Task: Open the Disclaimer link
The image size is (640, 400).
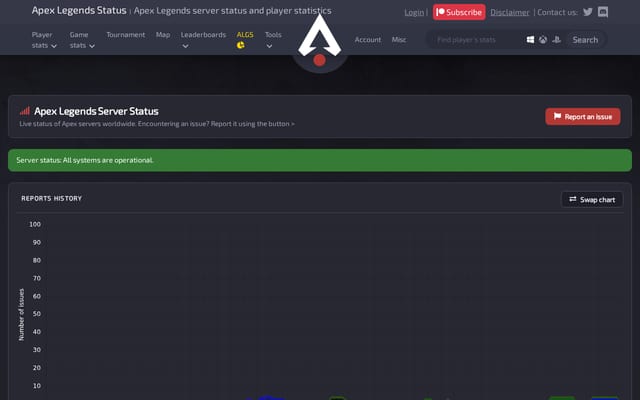Action: click(510, 12)
